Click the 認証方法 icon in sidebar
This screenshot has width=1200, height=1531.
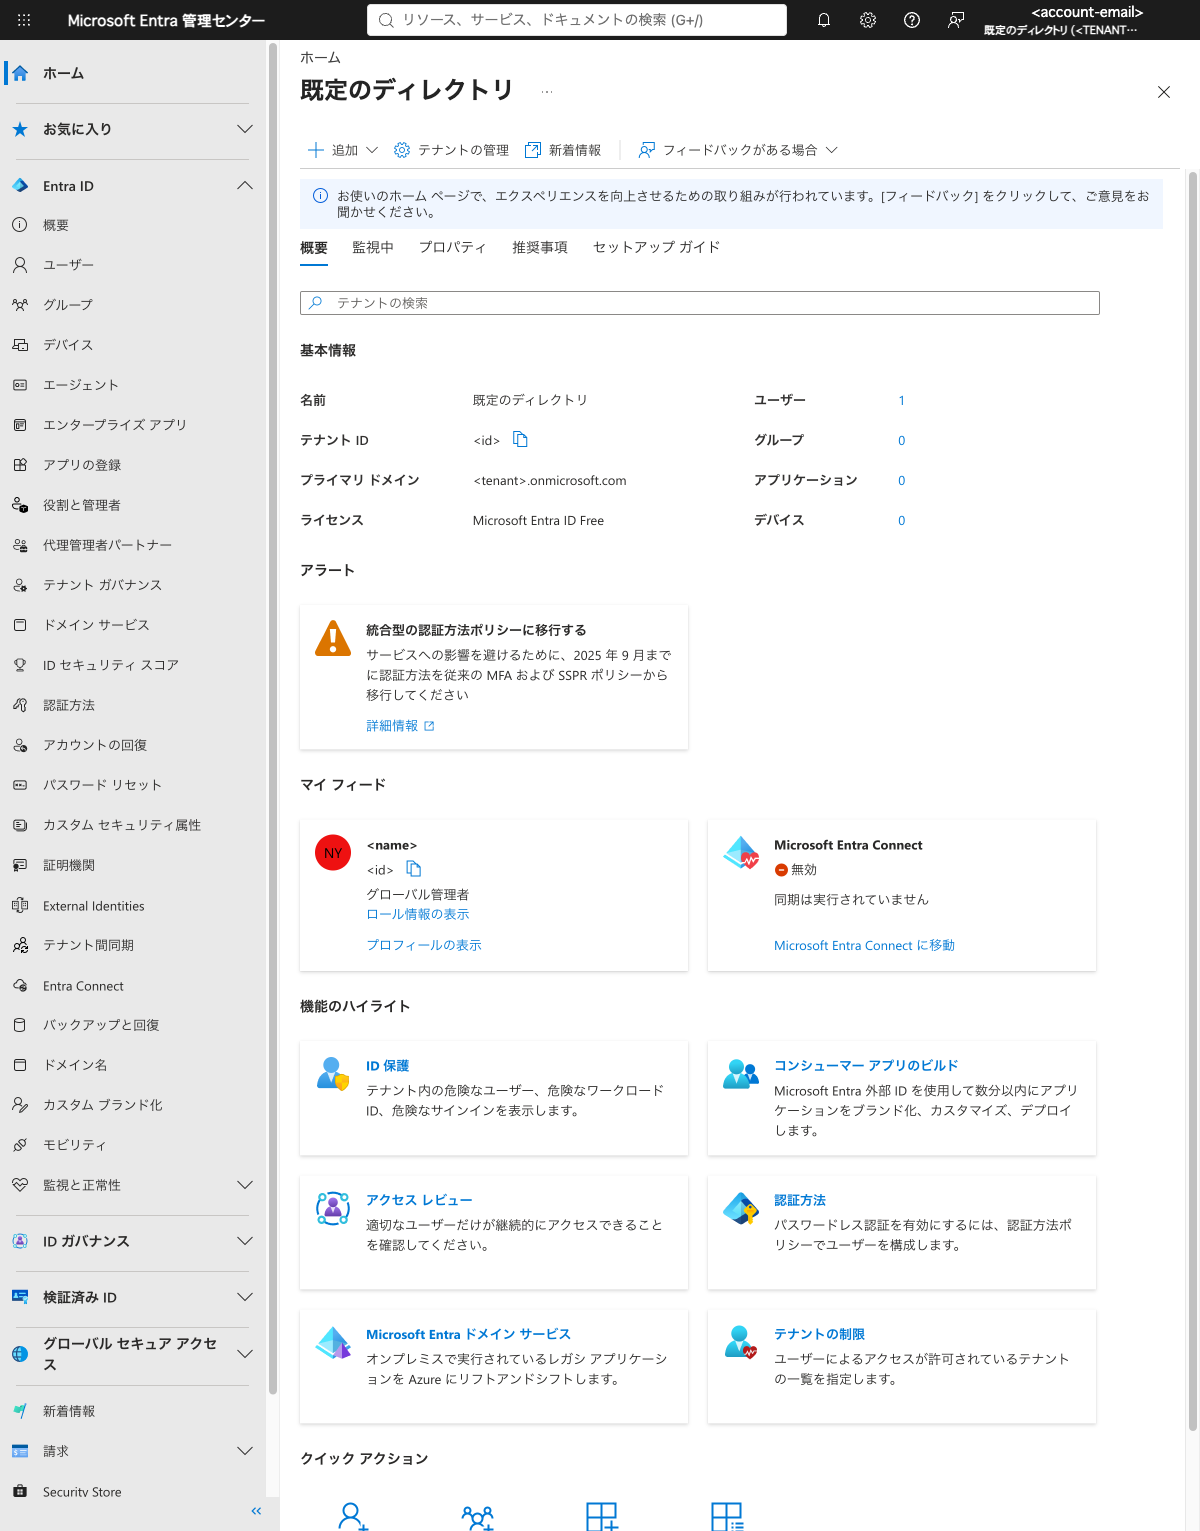point(20,705)
